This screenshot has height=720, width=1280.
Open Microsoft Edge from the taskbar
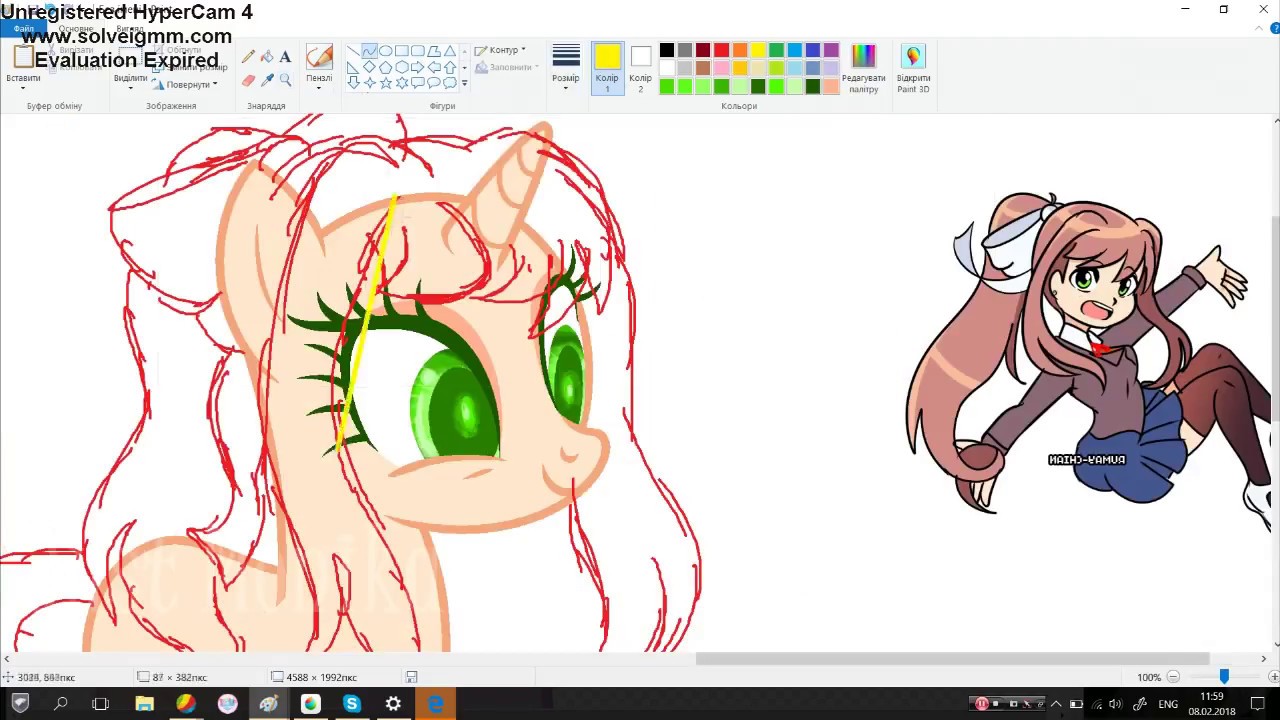pyautogui.click(x=435, y=704)
